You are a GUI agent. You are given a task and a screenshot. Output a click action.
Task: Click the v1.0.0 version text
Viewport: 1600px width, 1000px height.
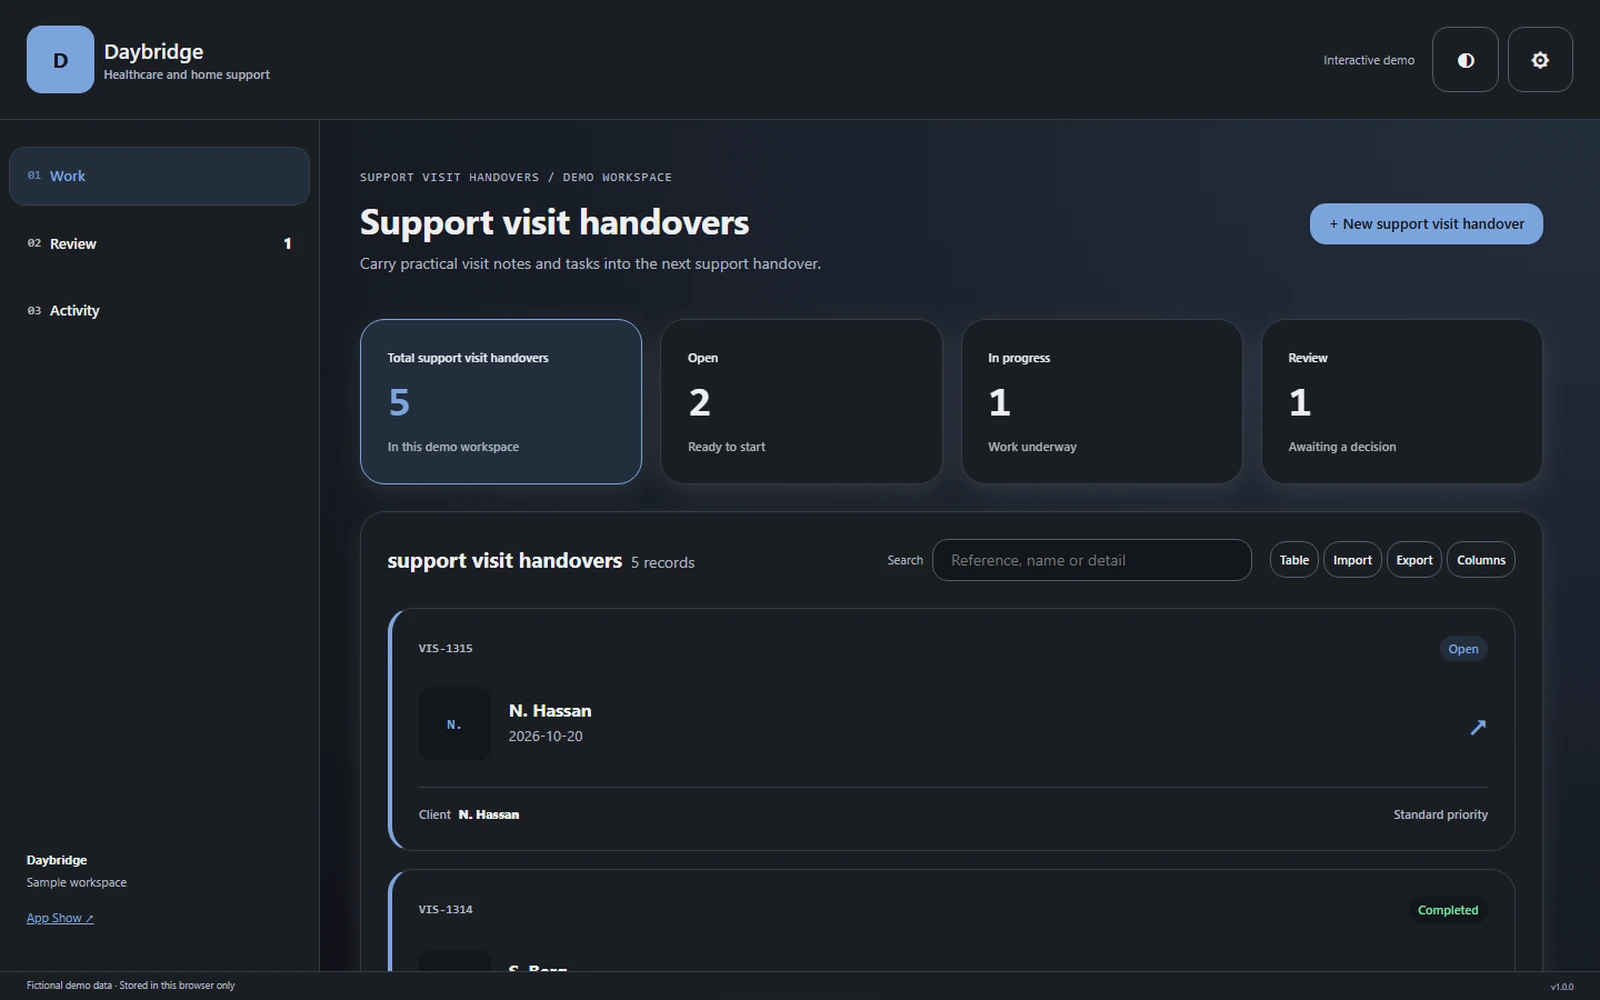tap(1561, 987)
